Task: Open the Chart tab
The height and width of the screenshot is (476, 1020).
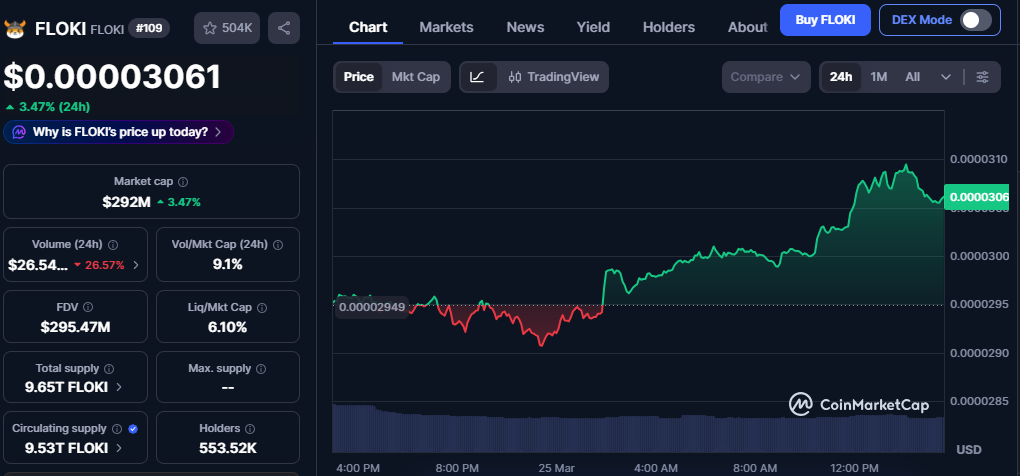Action: coord(368,27)
